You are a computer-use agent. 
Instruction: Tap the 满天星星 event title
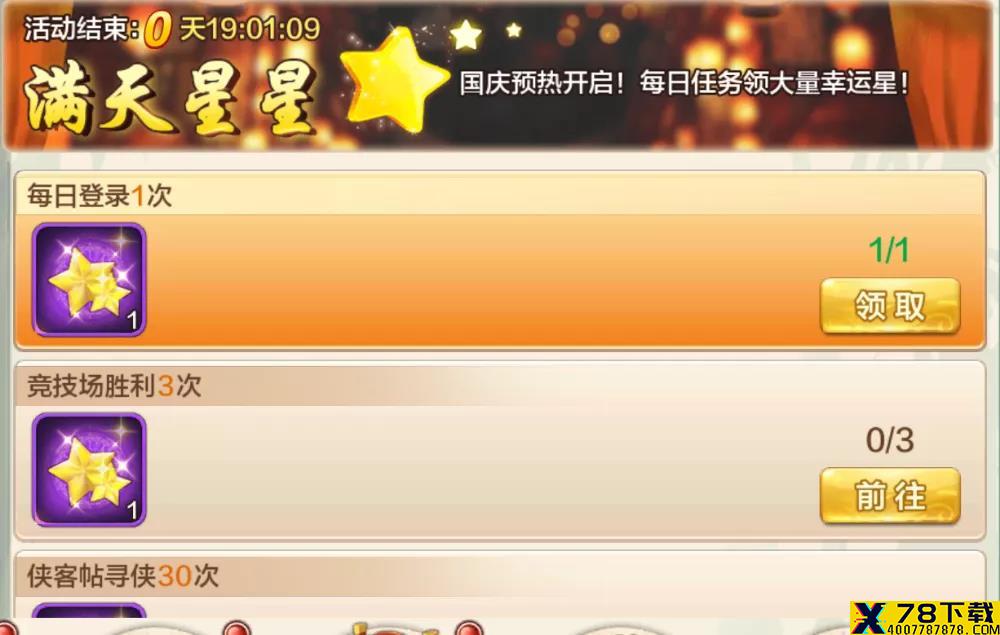(x=171, y=98)
